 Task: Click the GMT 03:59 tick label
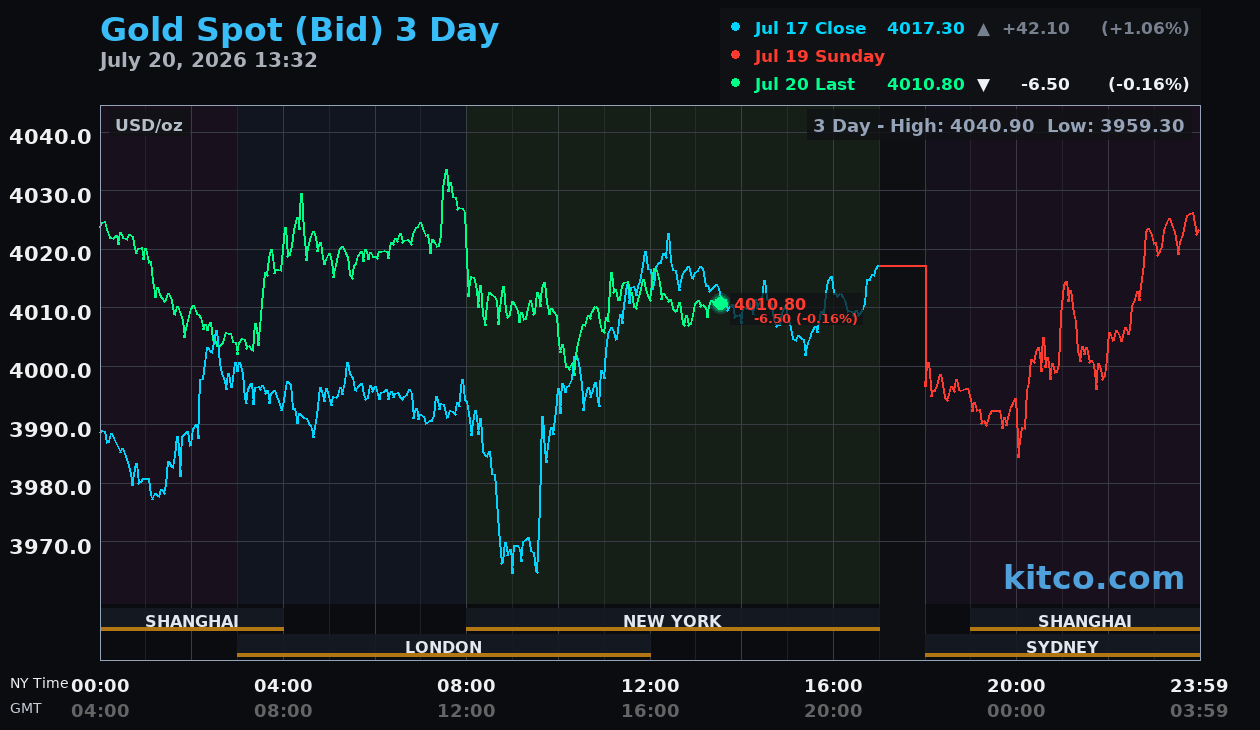point(1199,711)
